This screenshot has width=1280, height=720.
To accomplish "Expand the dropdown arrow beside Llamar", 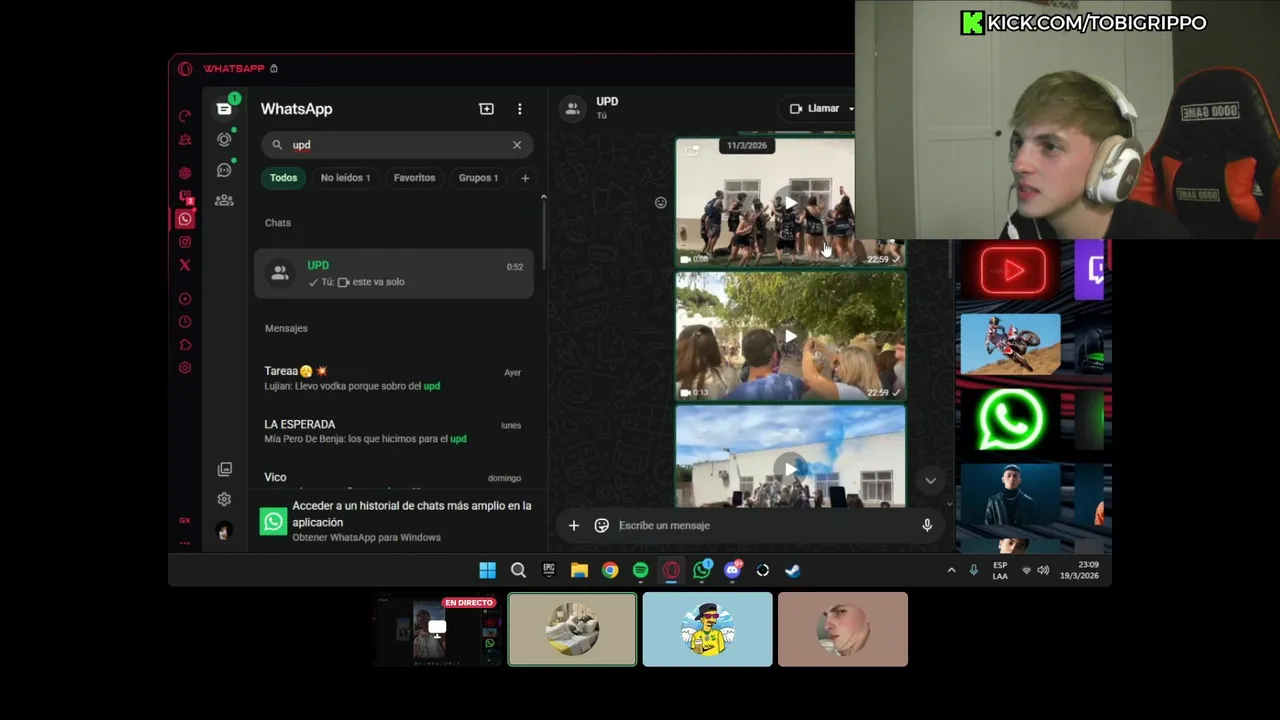I will pos(851,109).
